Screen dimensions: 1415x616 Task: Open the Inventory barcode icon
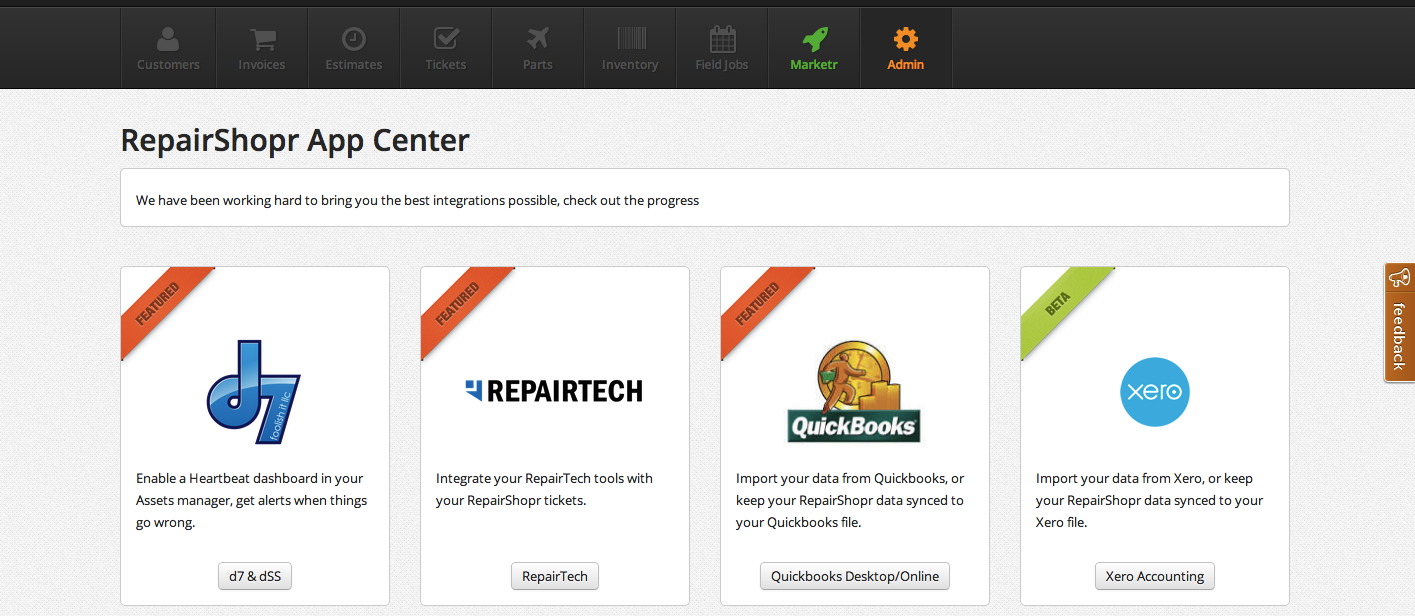(630, 39)
